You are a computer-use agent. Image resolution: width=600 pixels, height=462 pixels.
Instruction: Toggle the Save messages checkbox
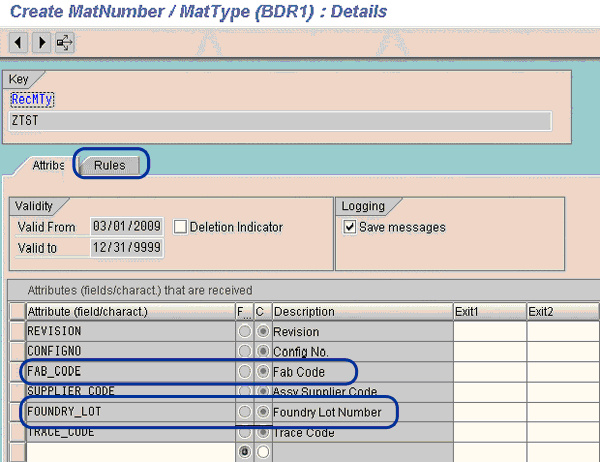[x=349, y=227]
